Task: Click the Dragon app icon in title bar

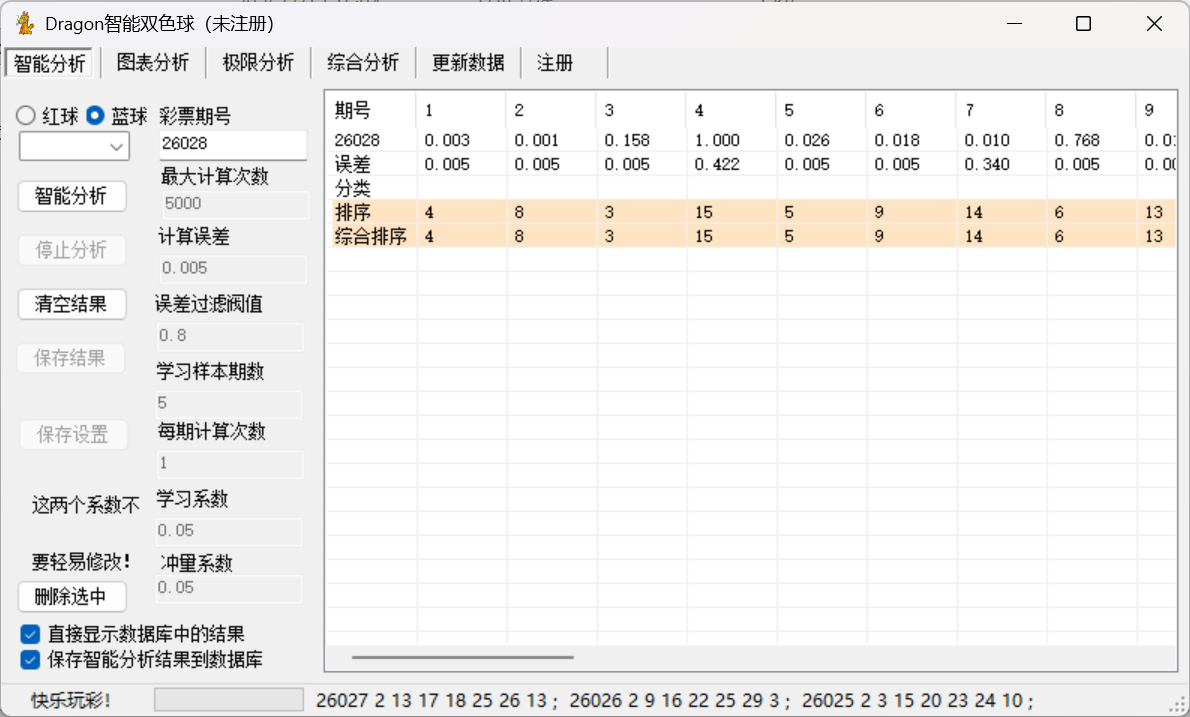Action: (25, 24)
